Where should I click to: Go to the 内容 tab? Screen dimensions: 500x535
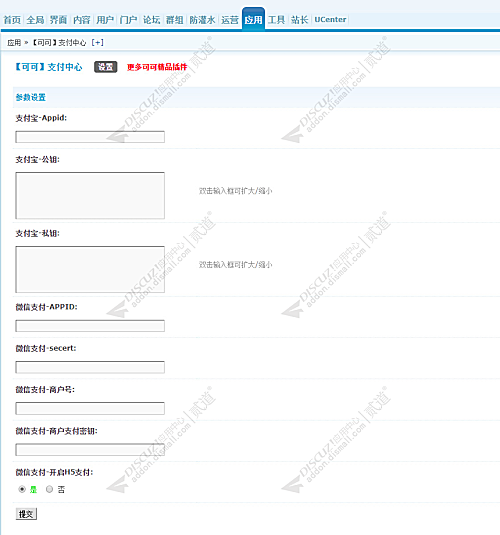coord(82,20)
